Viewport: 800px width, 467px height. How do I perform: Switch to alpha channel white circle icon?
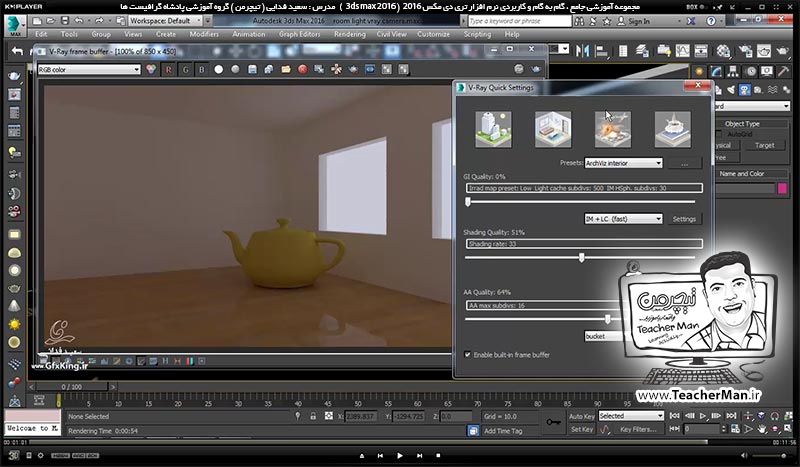click(x=218, y=69)
